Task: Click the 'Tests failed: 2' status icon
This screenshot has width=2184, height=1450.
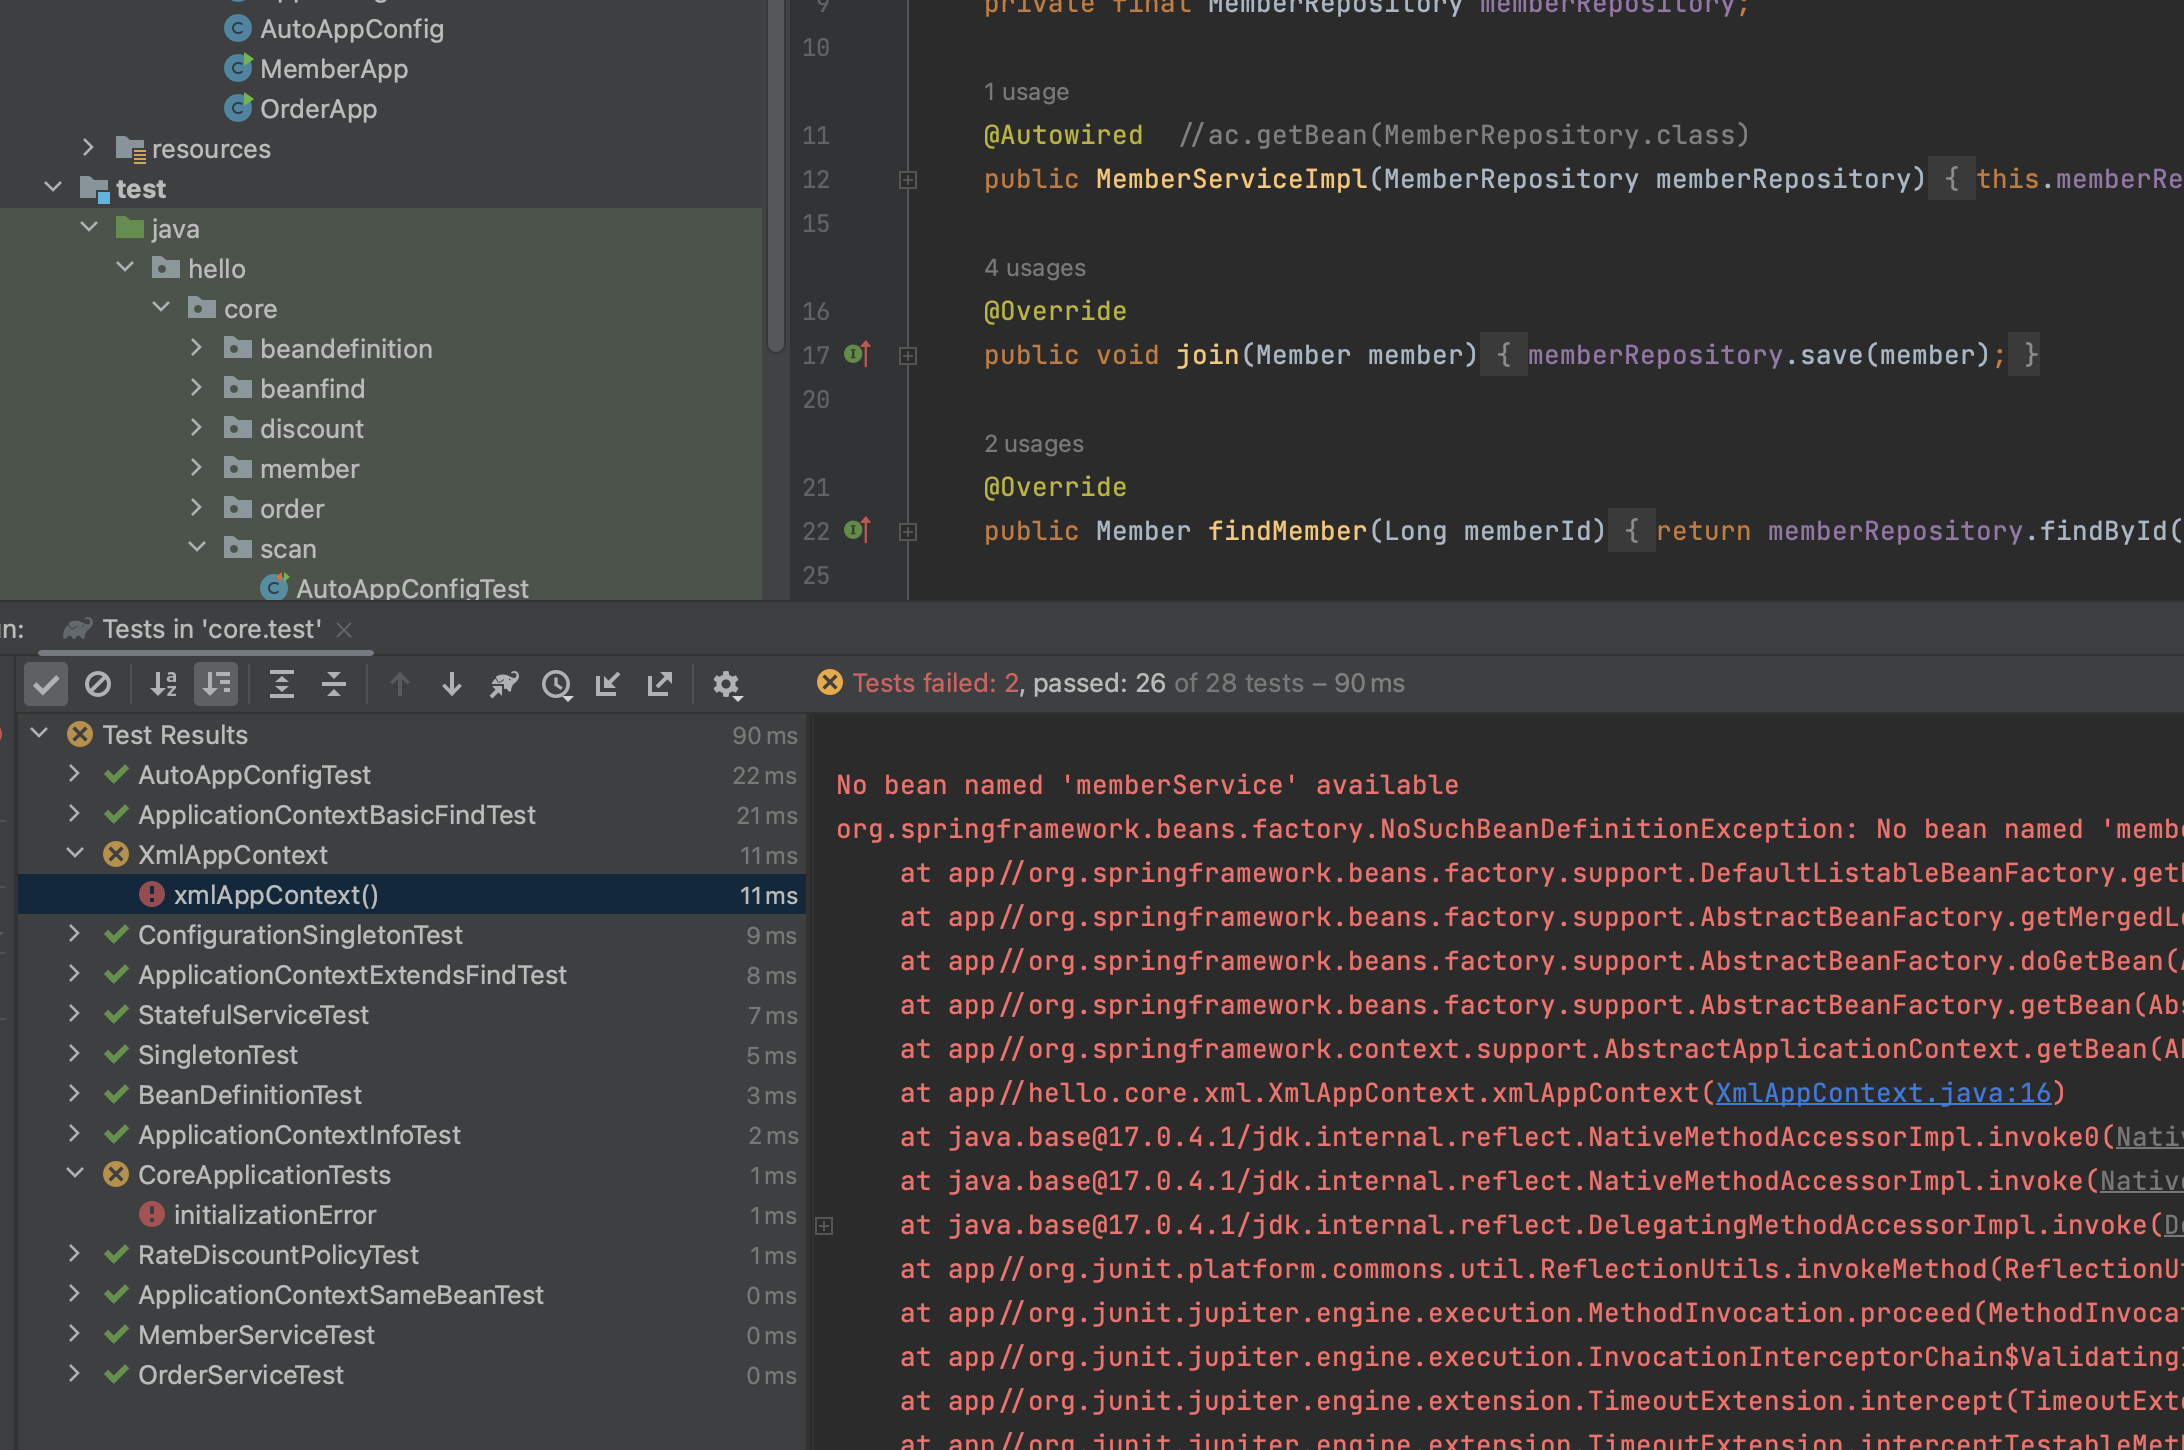Action: pos(829,682)
